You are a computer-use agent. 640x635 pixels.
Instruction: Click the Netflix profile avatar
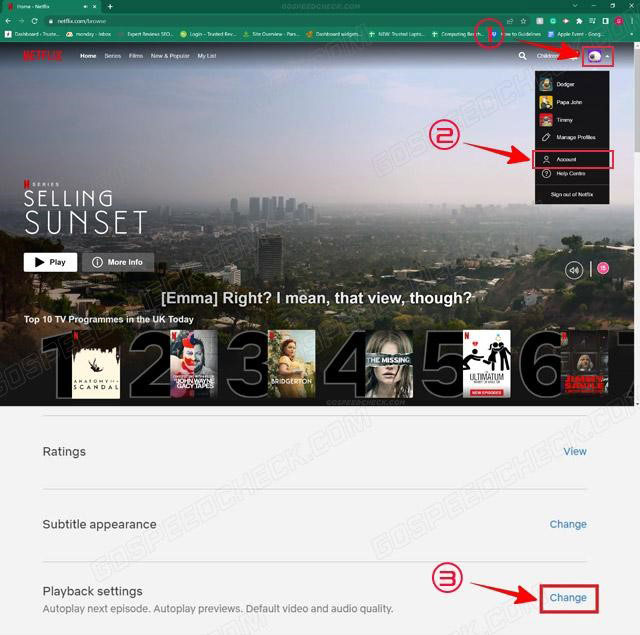pyautogui.click(x=594, y=56)
